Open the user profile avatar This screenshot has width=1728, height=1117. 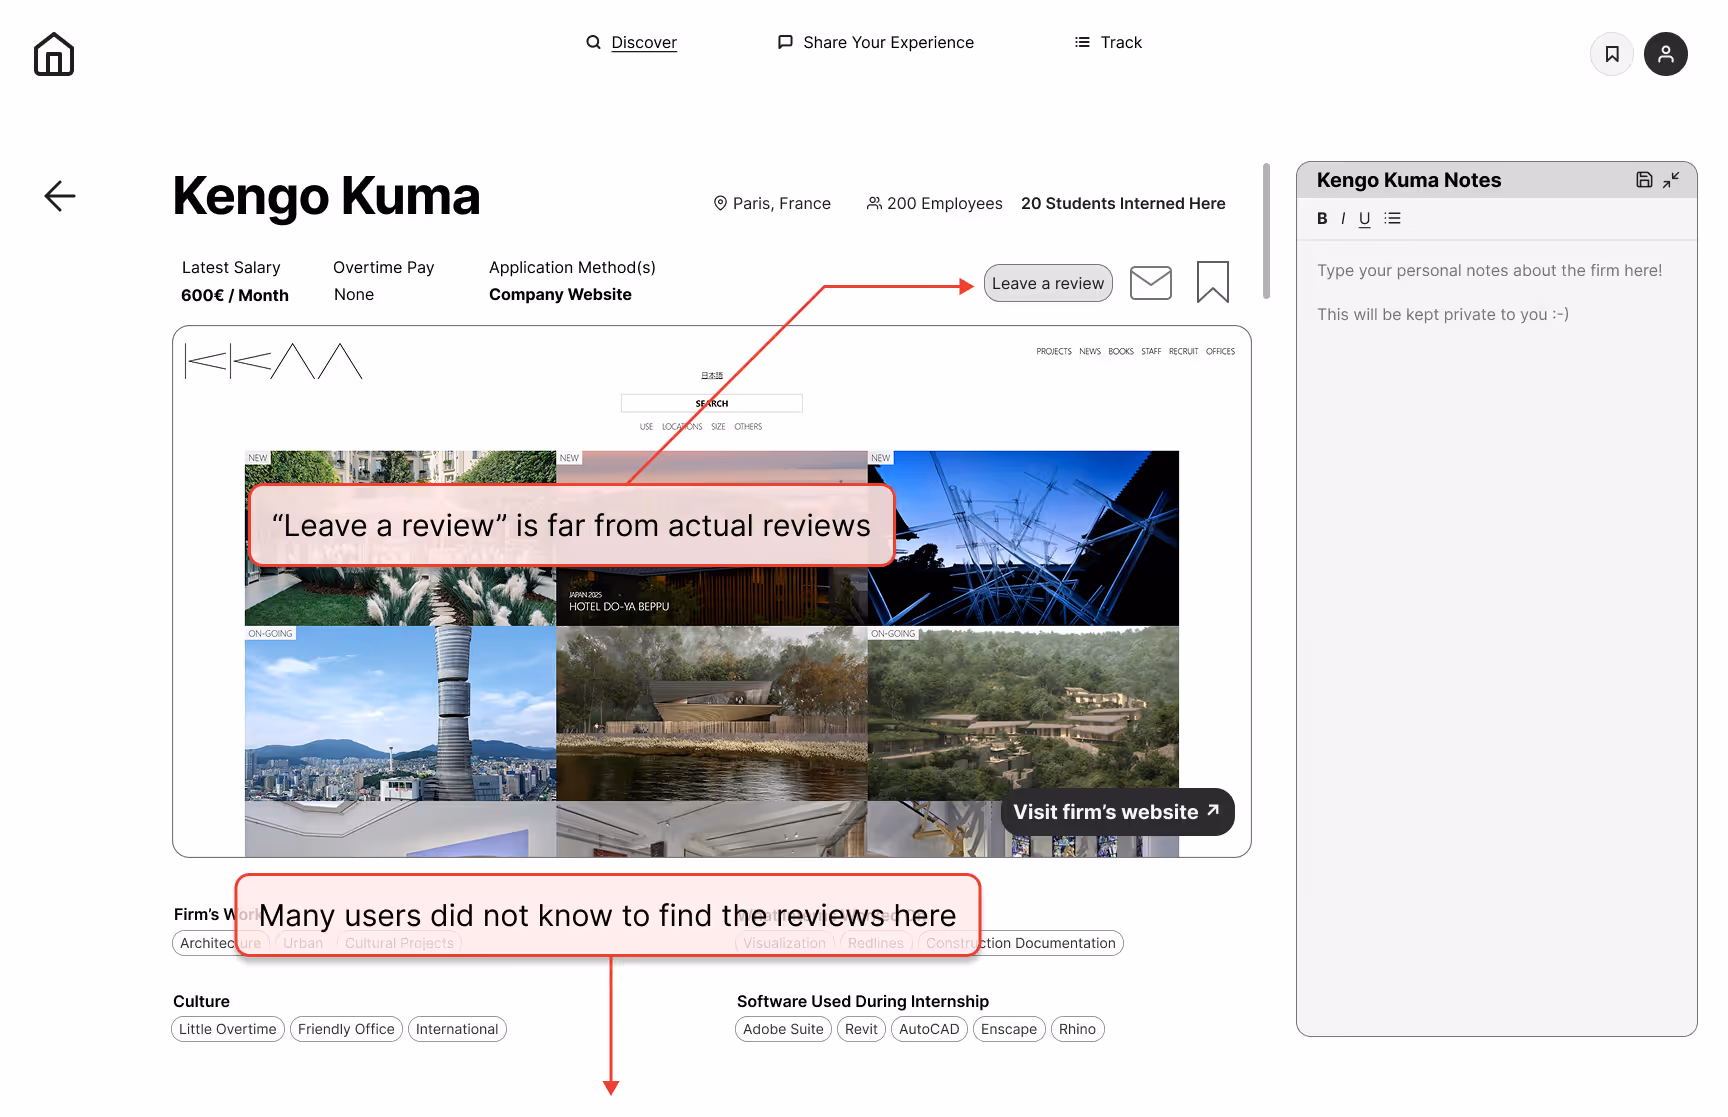(x=1666, y=54)
